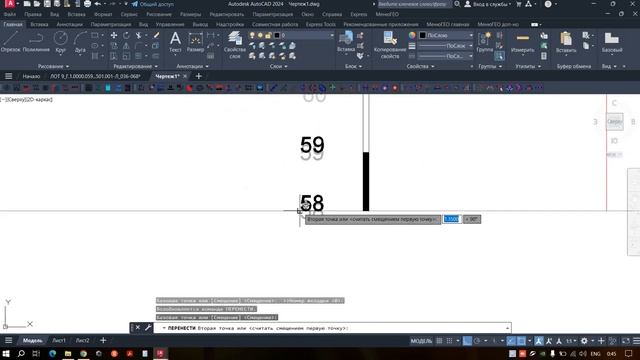Toggle object snap in status bar

coord(522,341)
